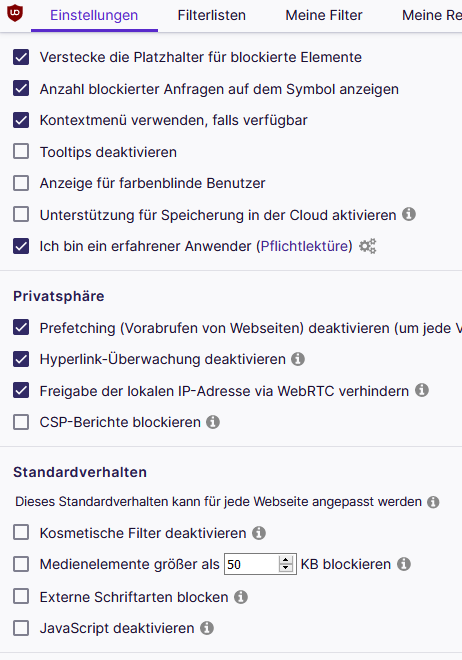Click info icon after KB blockieren

coord(404,564)
